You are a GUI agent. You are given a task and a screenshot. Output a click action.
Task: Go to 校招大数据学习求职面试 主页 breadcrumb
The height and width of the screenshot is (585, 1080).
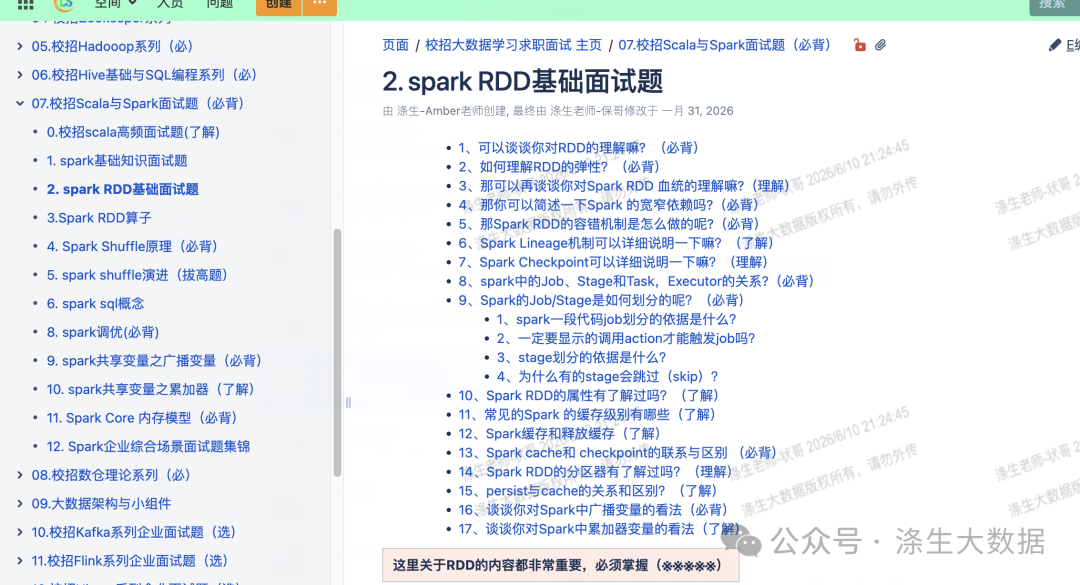tap(513, 45)
